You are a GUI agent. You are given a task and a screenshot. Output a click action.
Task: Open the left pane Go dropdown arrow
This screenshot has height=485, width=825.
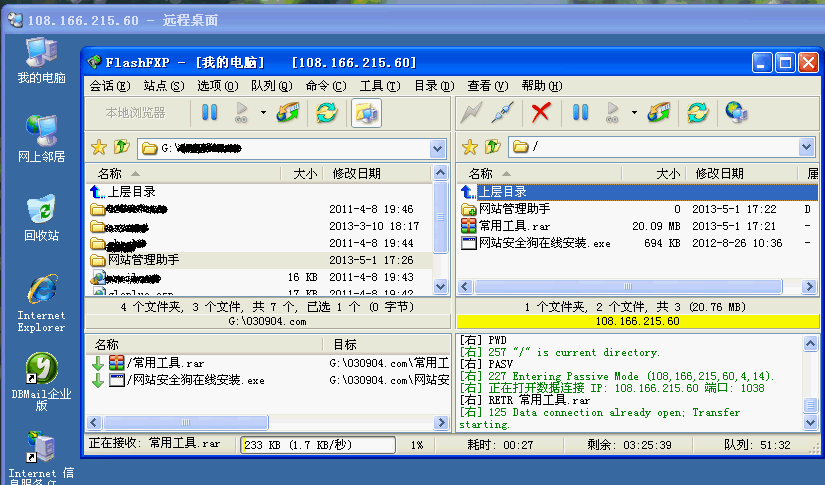[x=263, y=113]
